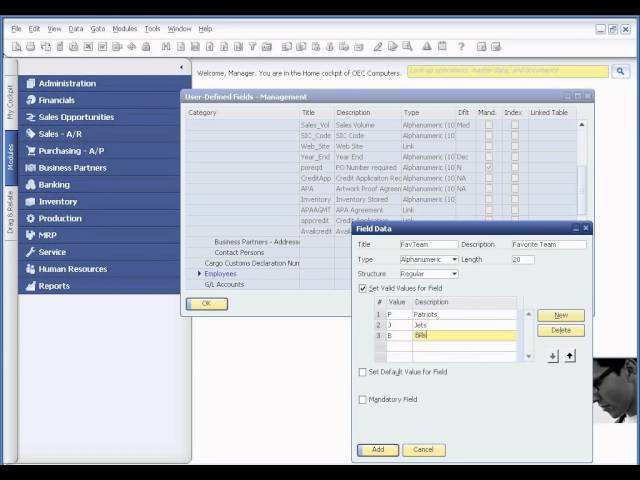The height and width of the screenshot is (480, 640).
Task: Open the Type dropdown in Field Data
Action: tap(454, 260)
